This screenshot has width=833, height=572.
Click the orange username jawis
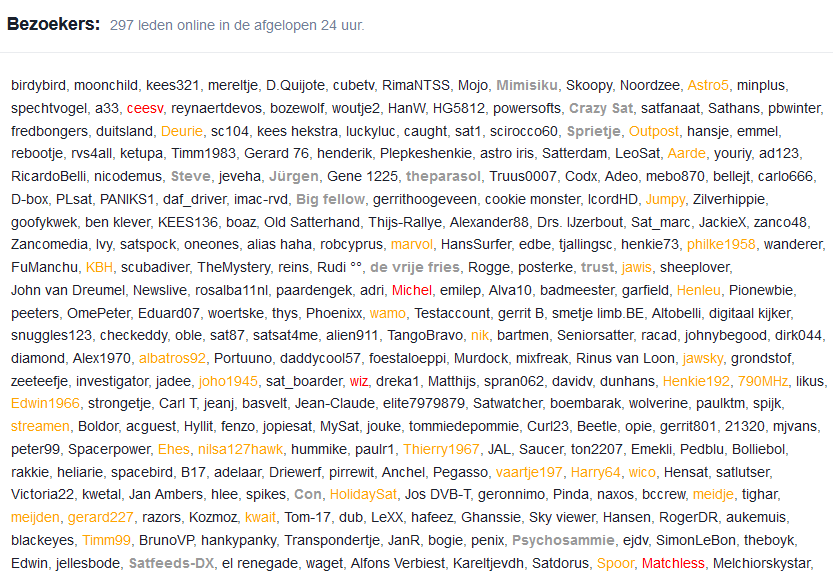click(636, 267)
